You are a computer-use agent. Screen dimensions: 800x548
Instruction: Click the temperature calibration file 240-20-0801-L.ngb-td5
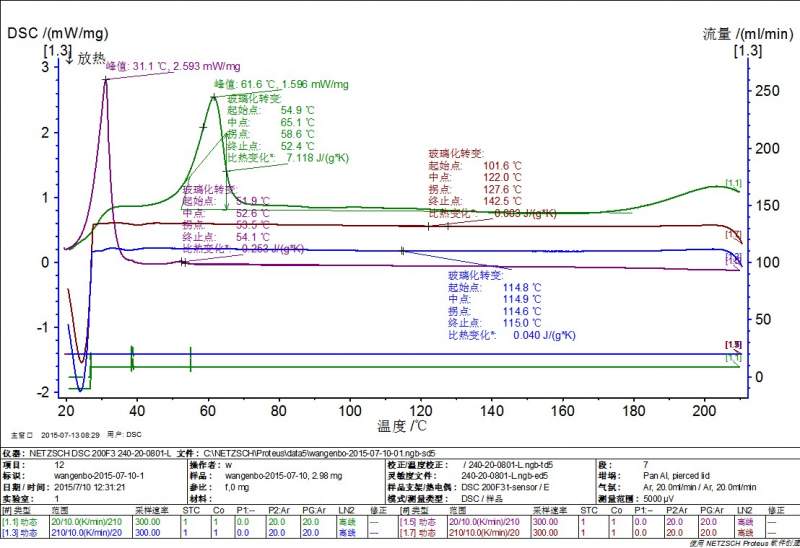coord(508,465)
